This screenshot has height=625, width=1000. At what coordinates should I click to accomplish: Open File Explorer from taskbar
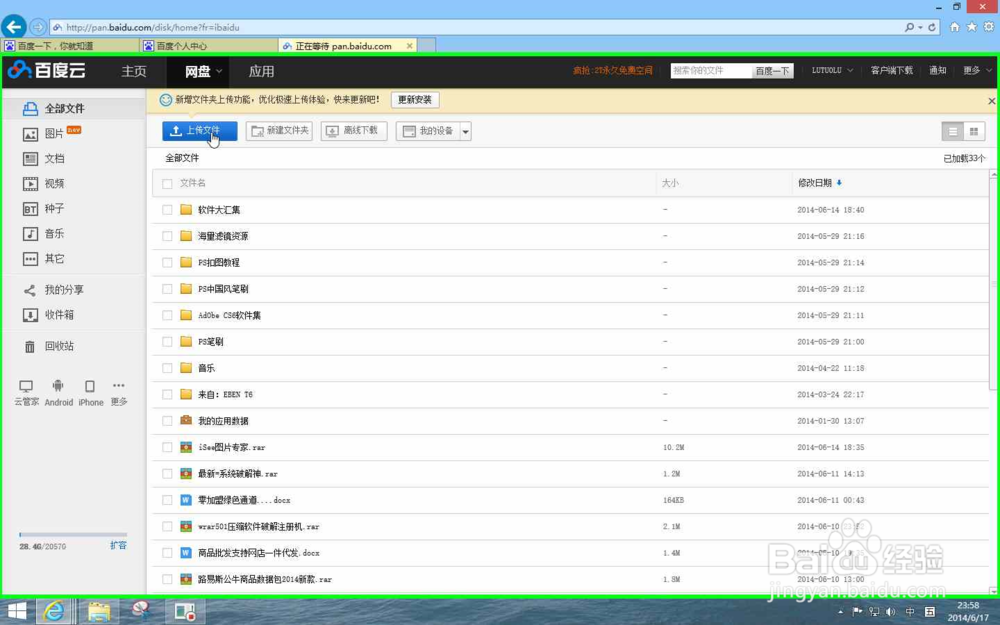point(99,612)
